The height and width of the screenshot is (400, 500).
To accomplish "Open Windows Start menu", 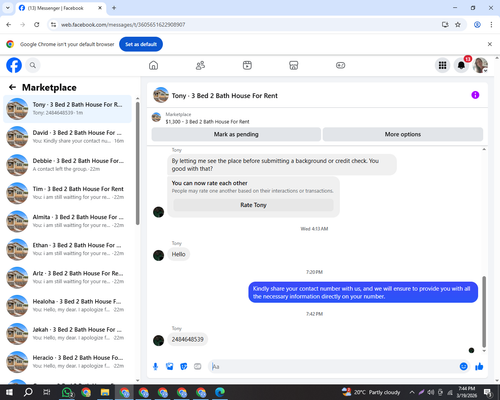I will click(x=9, y=392).
